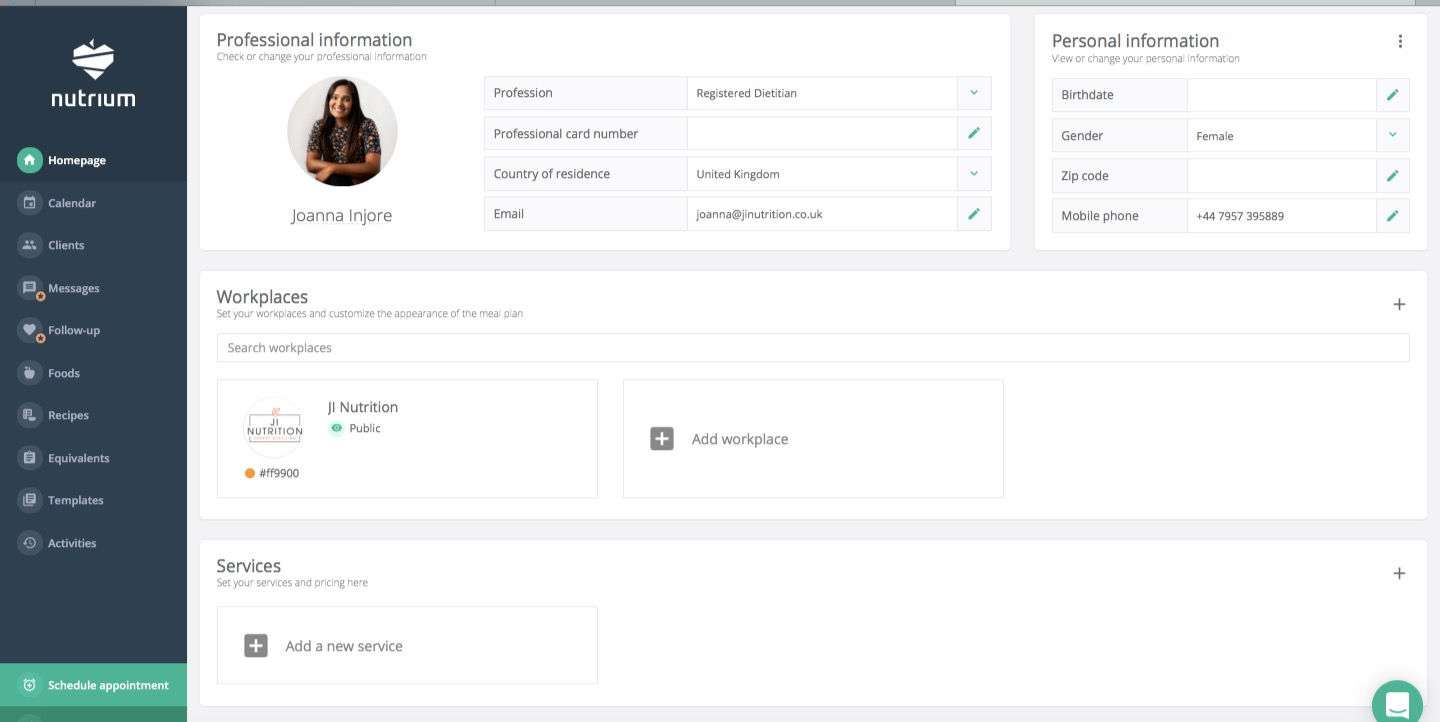Screen dimensions: 1440x722
Task: Edit the Zip code with the pencil icon
Action: pos(1393,176)
